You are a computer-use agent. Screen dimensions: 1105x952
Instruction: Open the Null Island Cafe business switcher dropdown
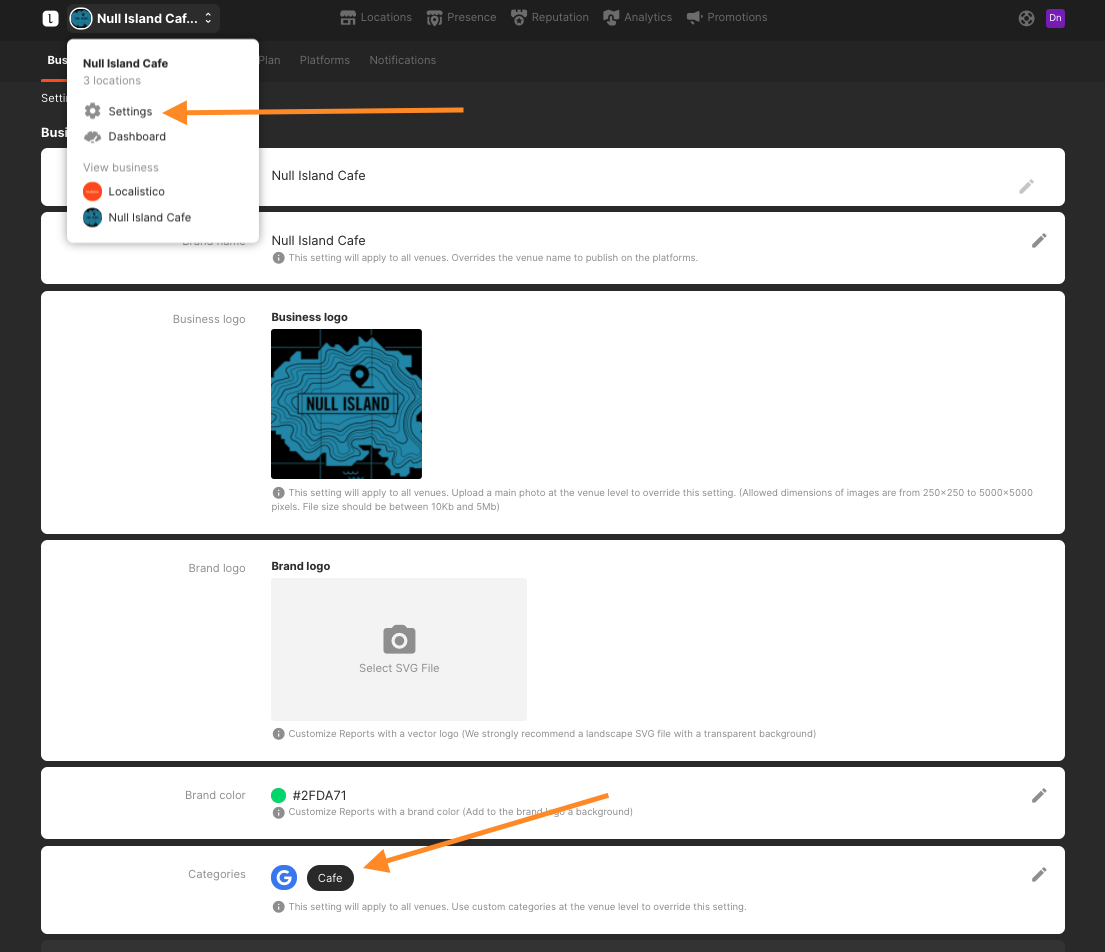tap(144, 18)
